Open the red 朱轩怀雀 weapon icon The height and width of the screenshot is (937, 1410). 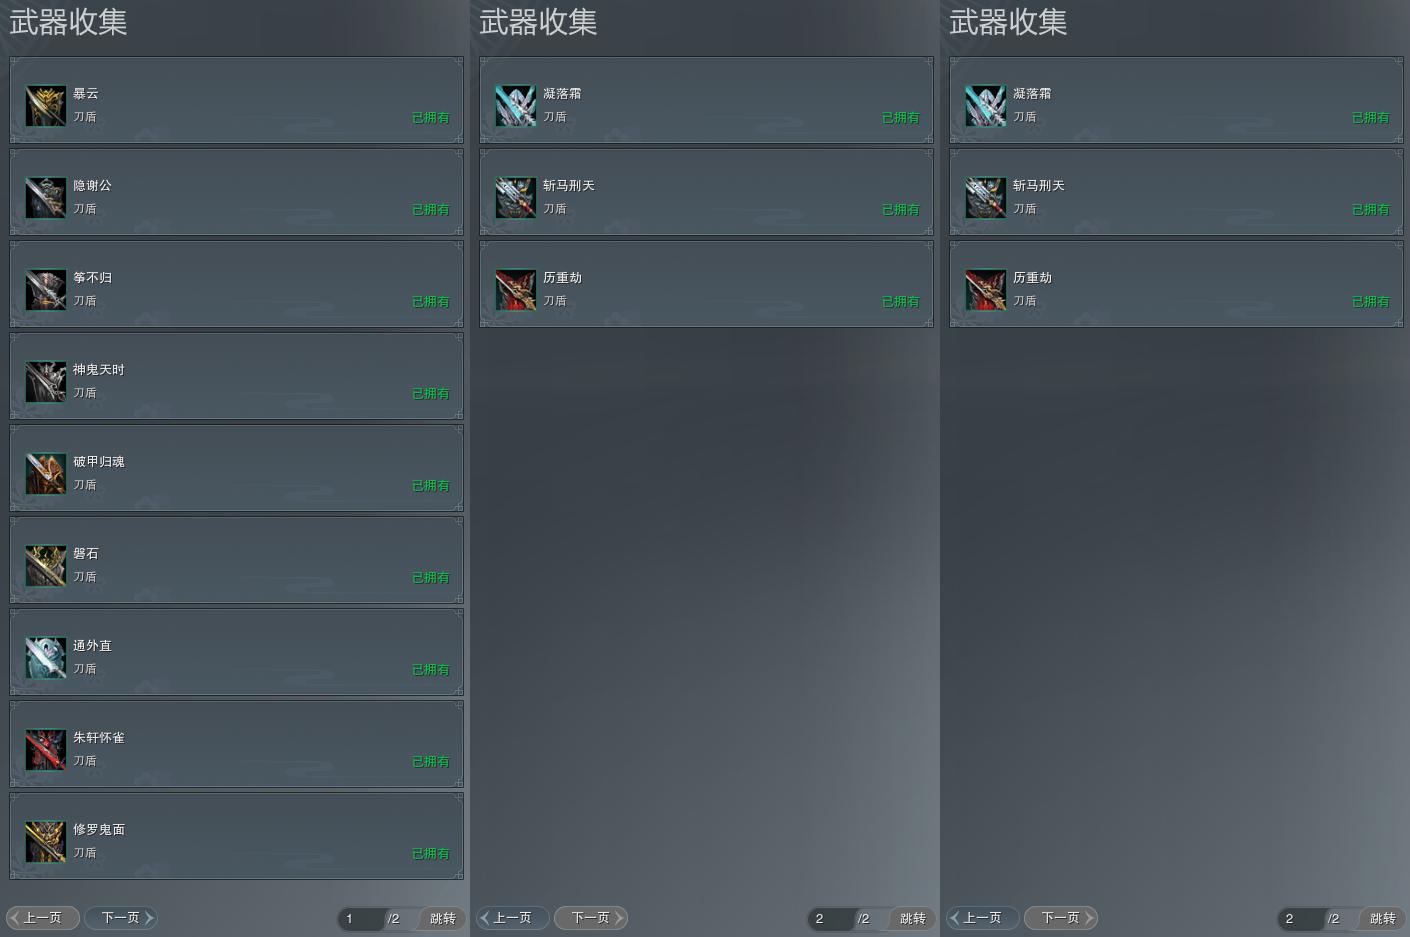(x=45, y=749)
